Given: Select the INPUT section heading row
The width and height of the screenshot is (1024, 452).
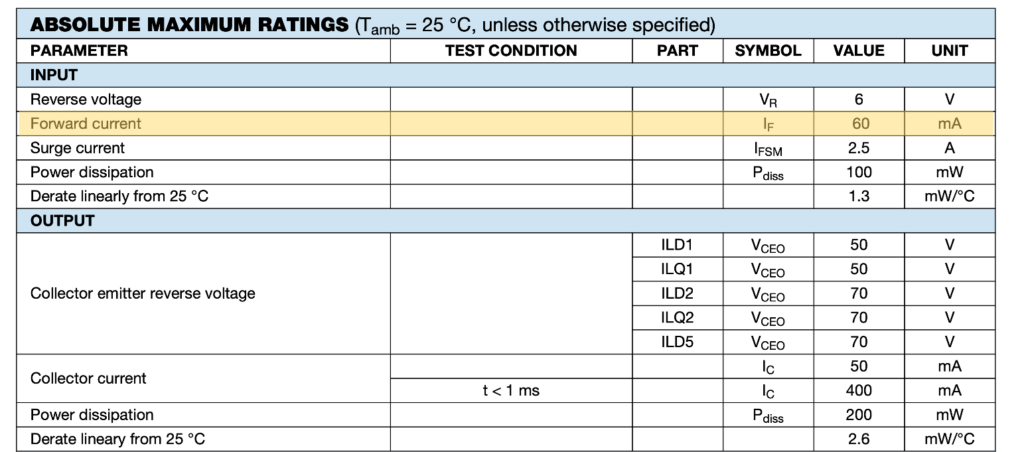Looking at the screenshot, I should 55,75.
